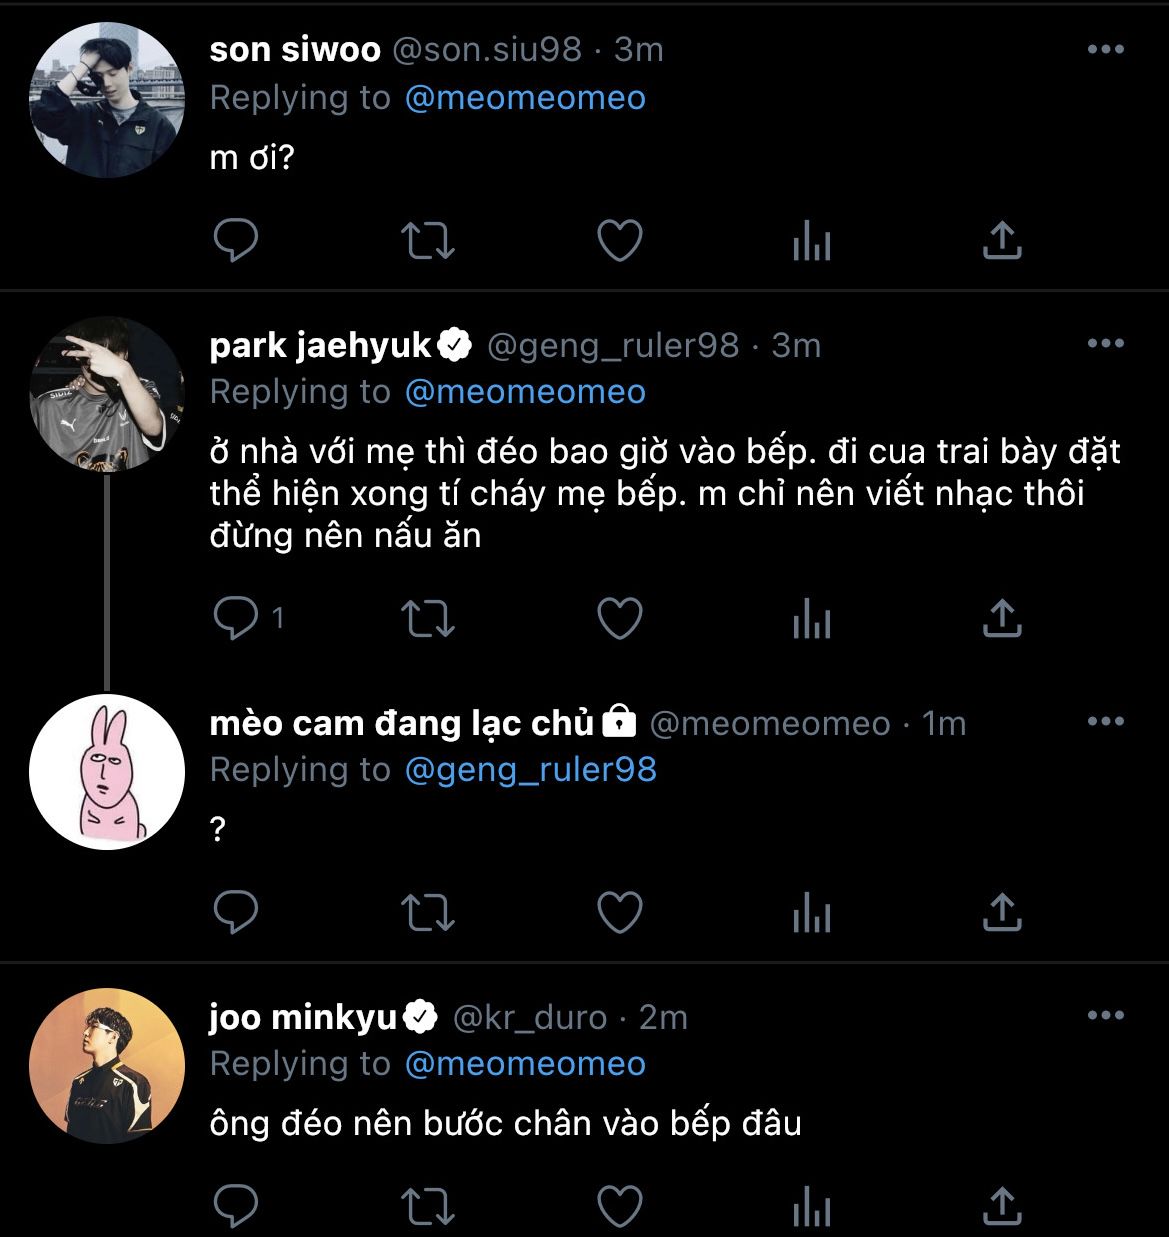Share park jaehyuk's tweet
This screenshot has width=1169, height=1237.
[x=1001, y=619]
